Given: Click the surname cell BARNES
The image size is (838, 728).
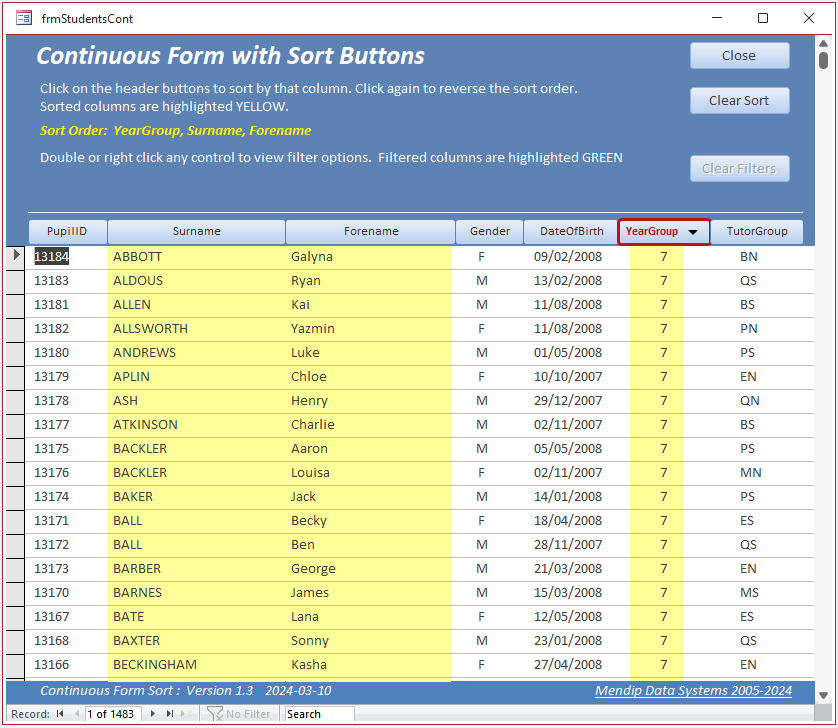Looking at the screenshot, I should [x=196, y=593].
